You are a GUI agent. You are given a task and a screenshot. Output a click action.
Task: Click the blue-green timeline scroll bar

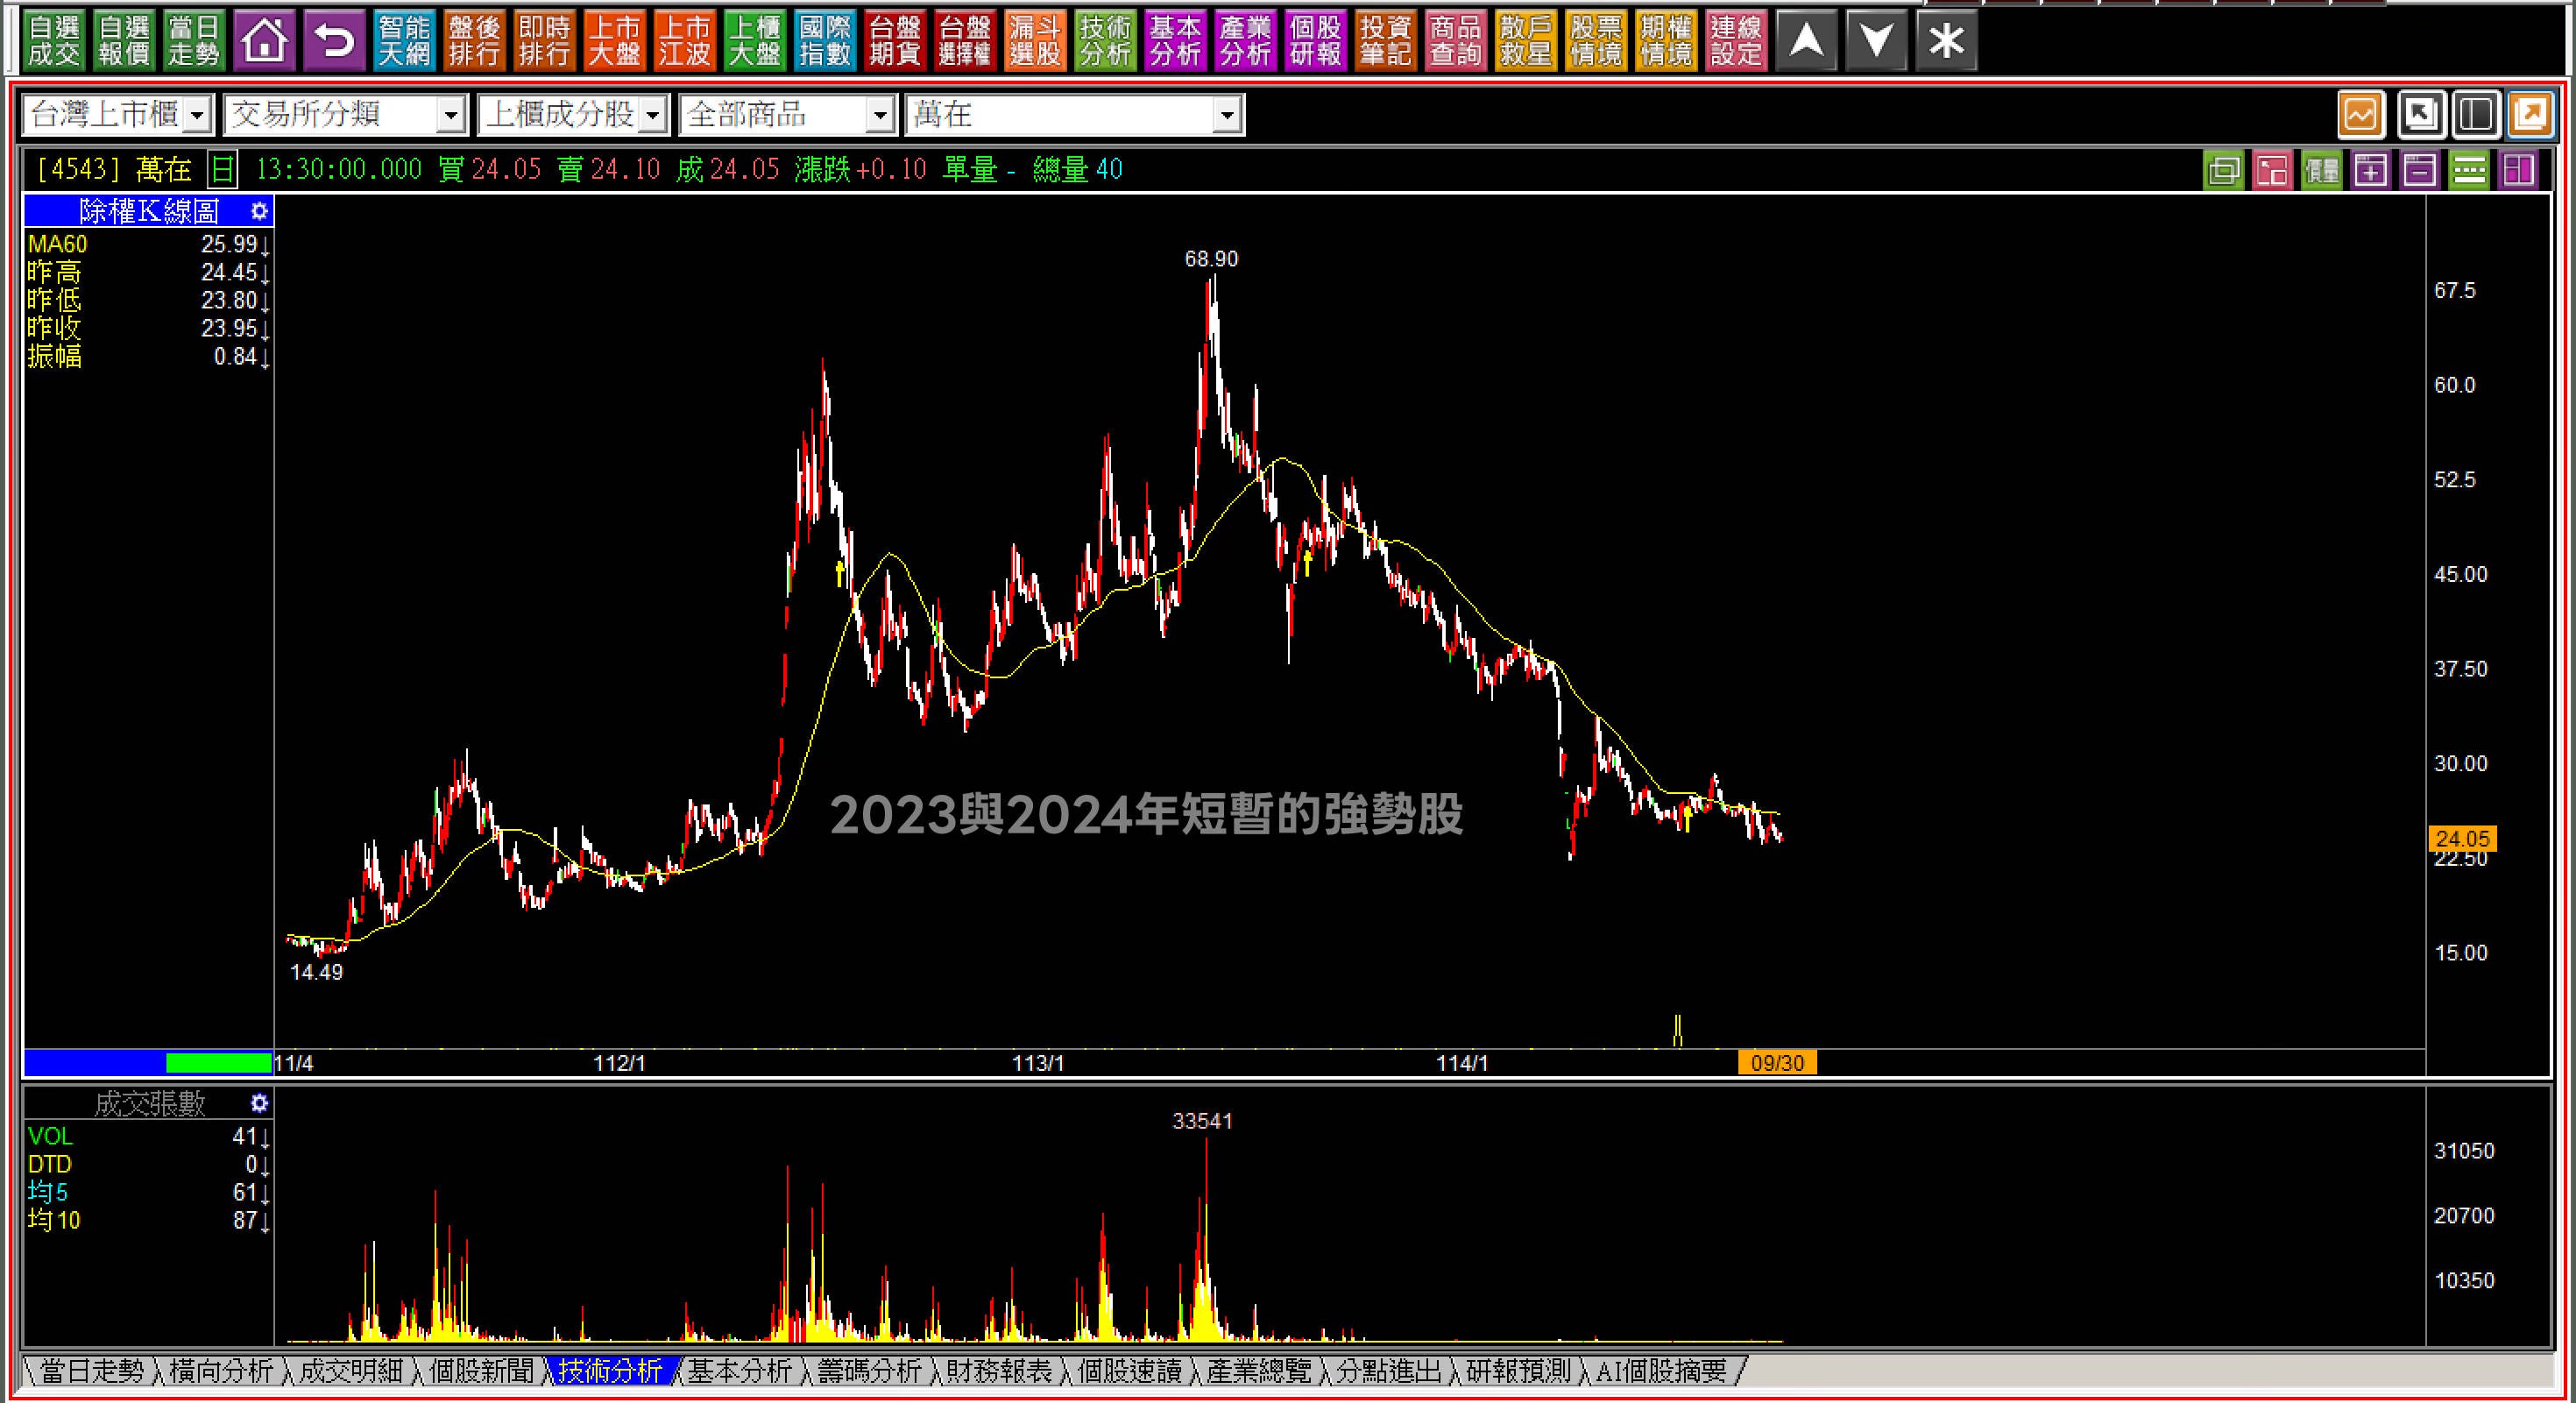point(148,1063)
